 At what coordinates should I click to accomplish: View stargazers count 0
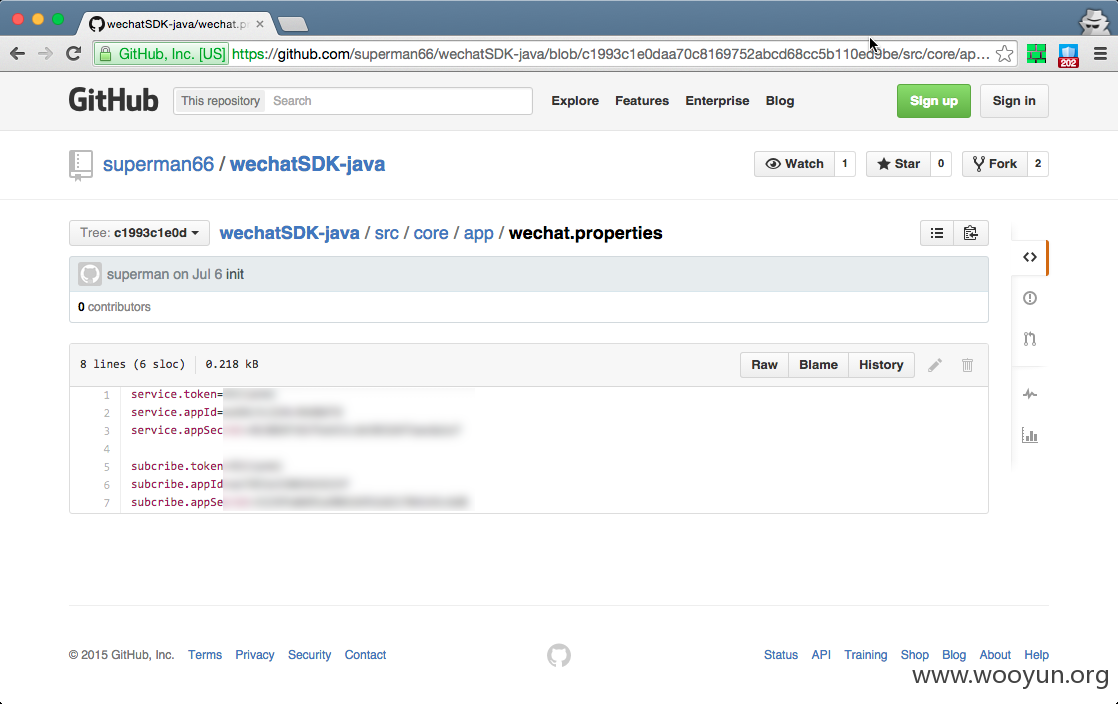[941, 164]
